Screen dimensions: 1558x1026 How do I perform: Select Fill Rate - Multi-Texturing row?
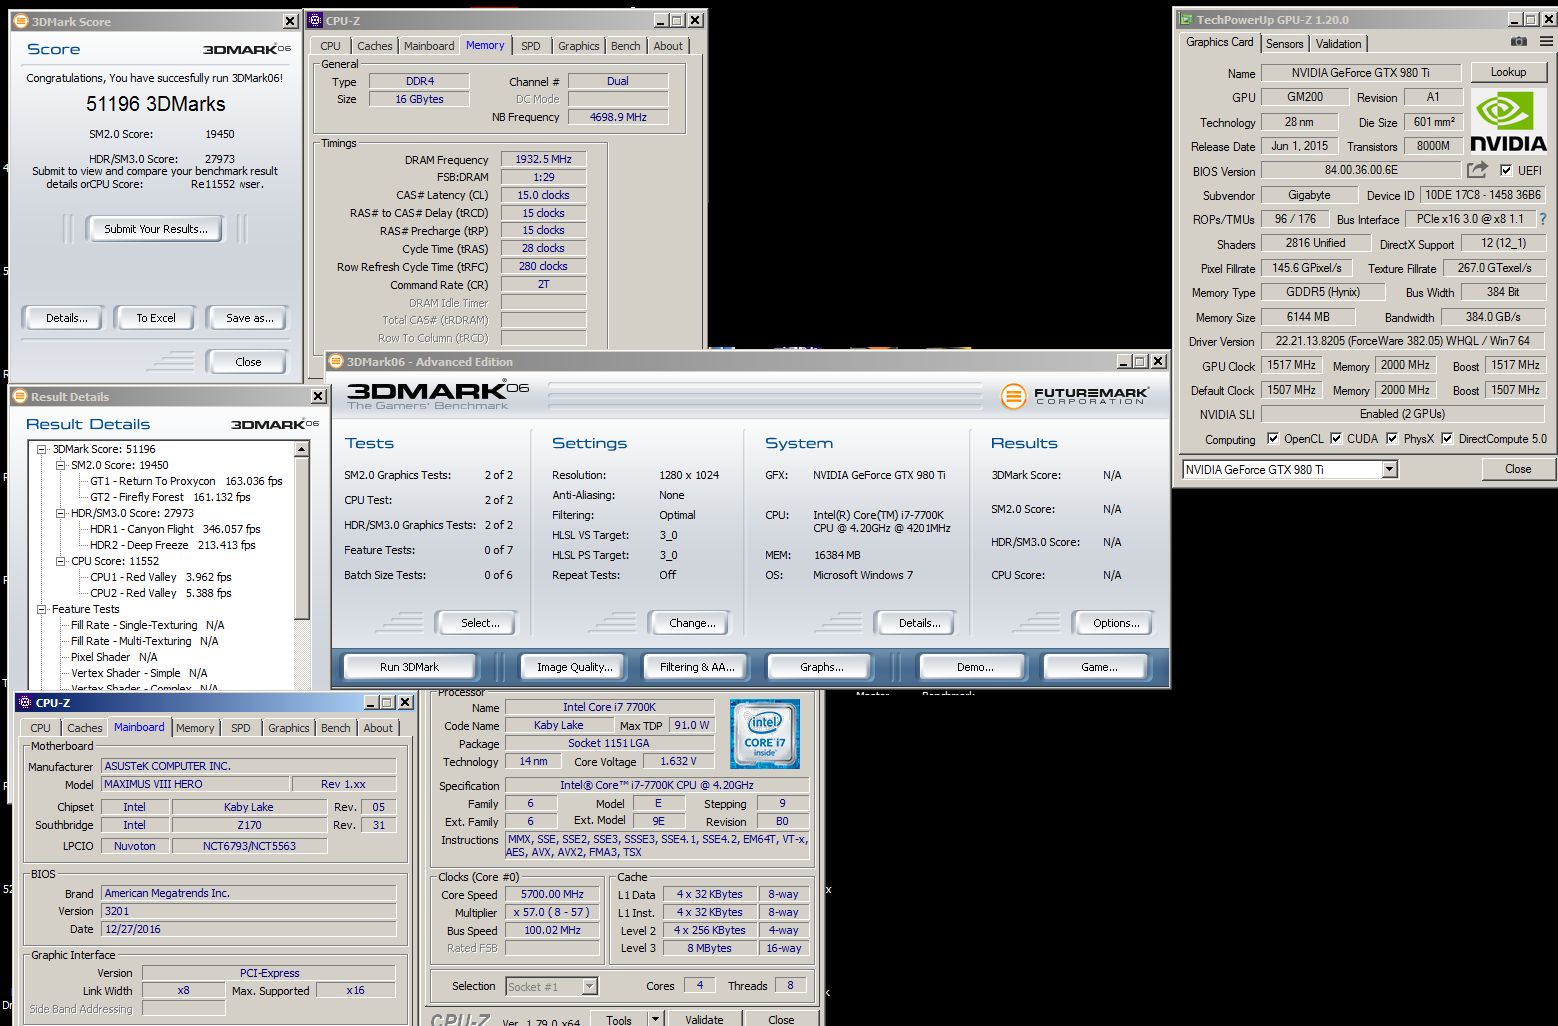pos(144,641)
